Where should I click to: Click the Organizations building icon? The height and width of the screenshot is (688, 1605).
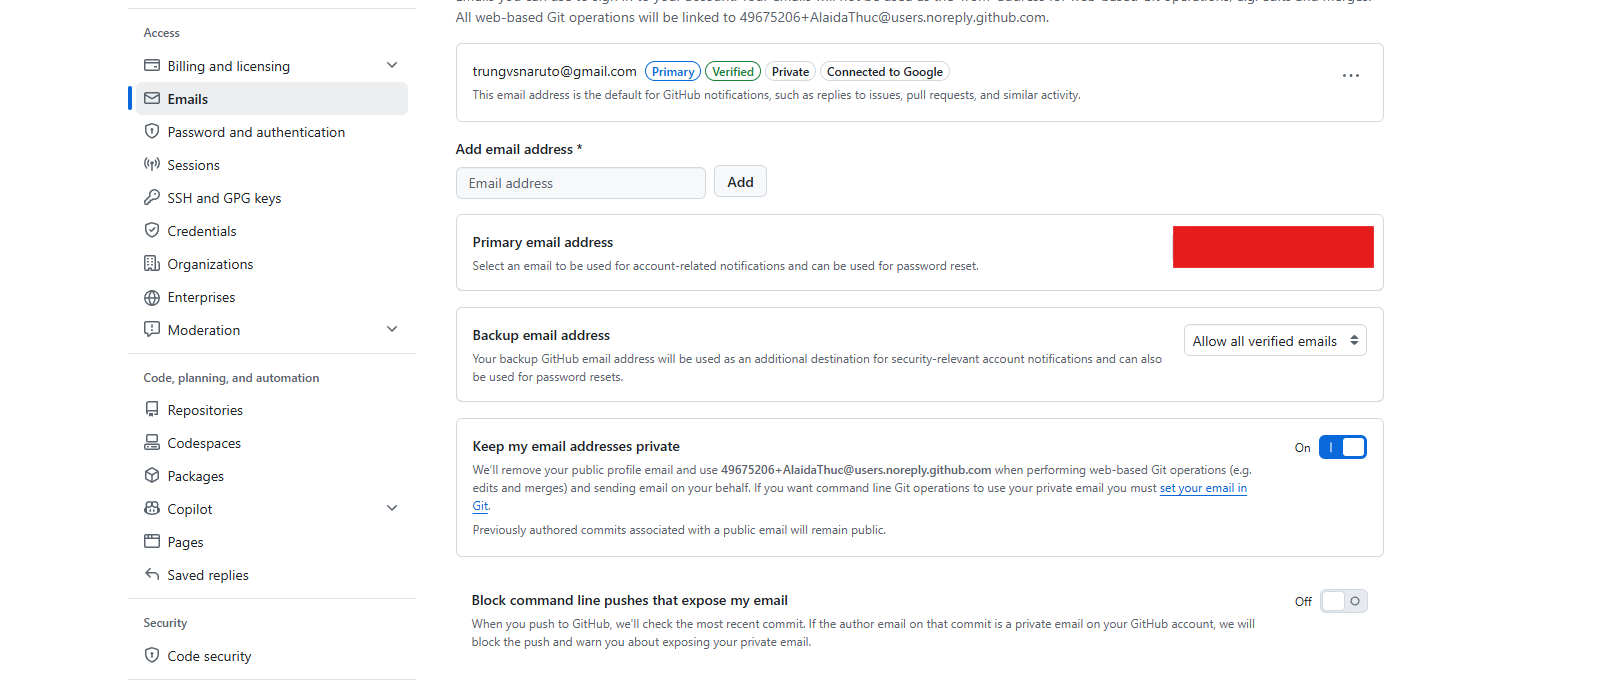[x=152, y=264]
